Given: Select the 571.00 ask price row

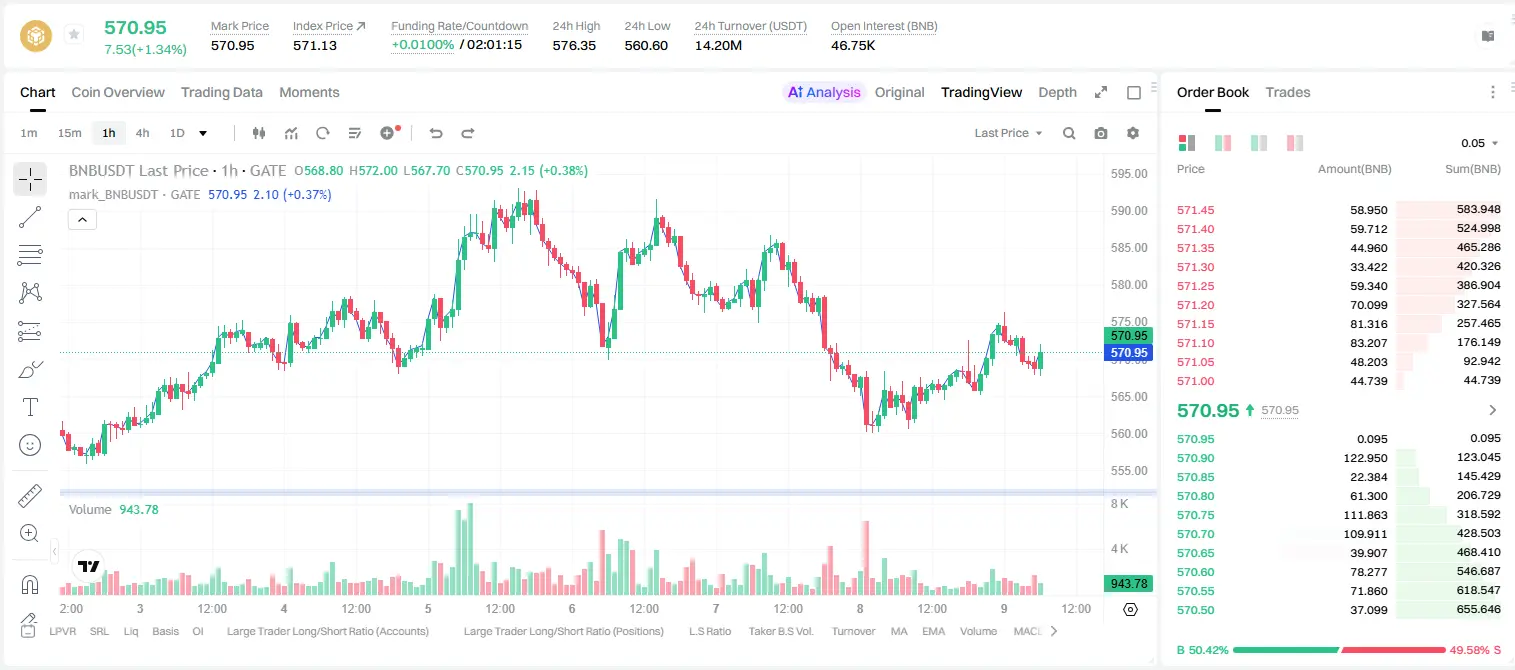Looking at the screenshot, I should 1339,381.
